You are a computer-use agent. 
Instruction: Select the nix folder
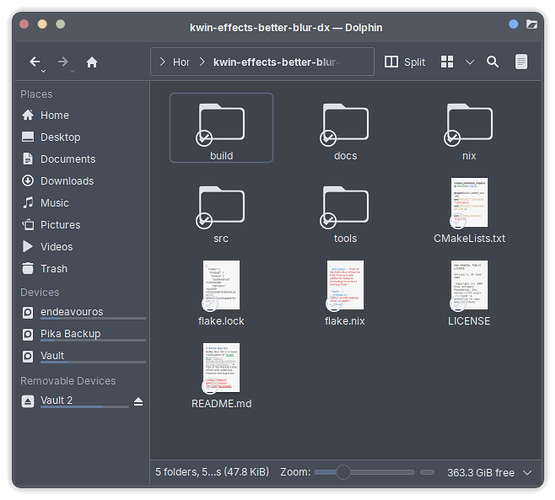469,128
